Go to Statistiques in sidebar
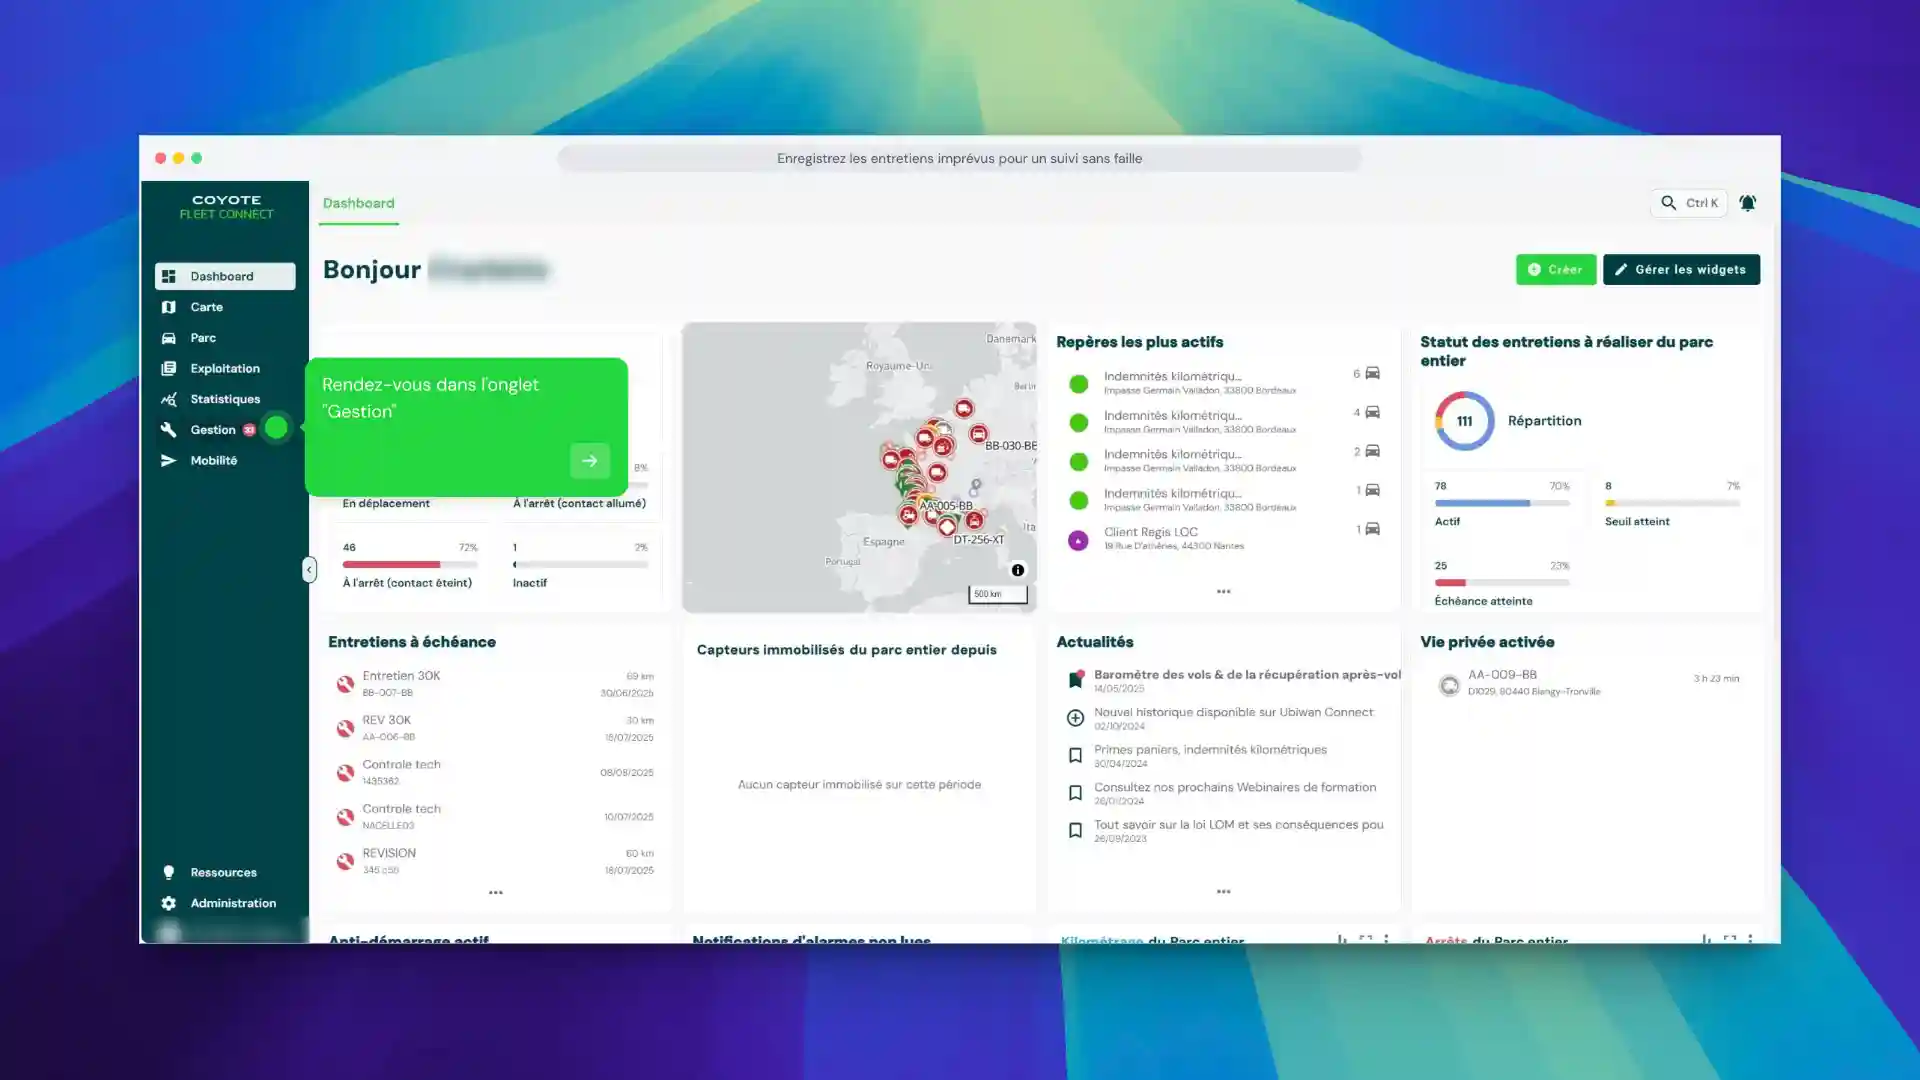This screenshot has width=1920, height=1080. (224, 399)
